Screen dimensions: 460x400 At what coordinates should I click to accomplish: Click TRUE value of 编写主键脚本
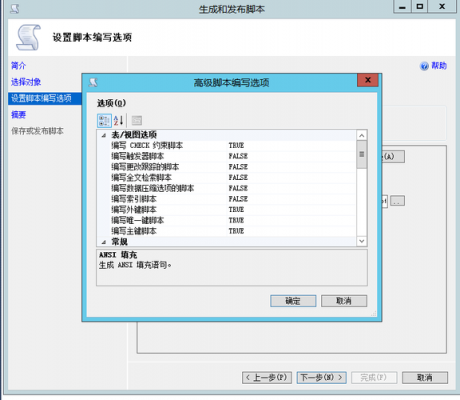tap(236, 231)
